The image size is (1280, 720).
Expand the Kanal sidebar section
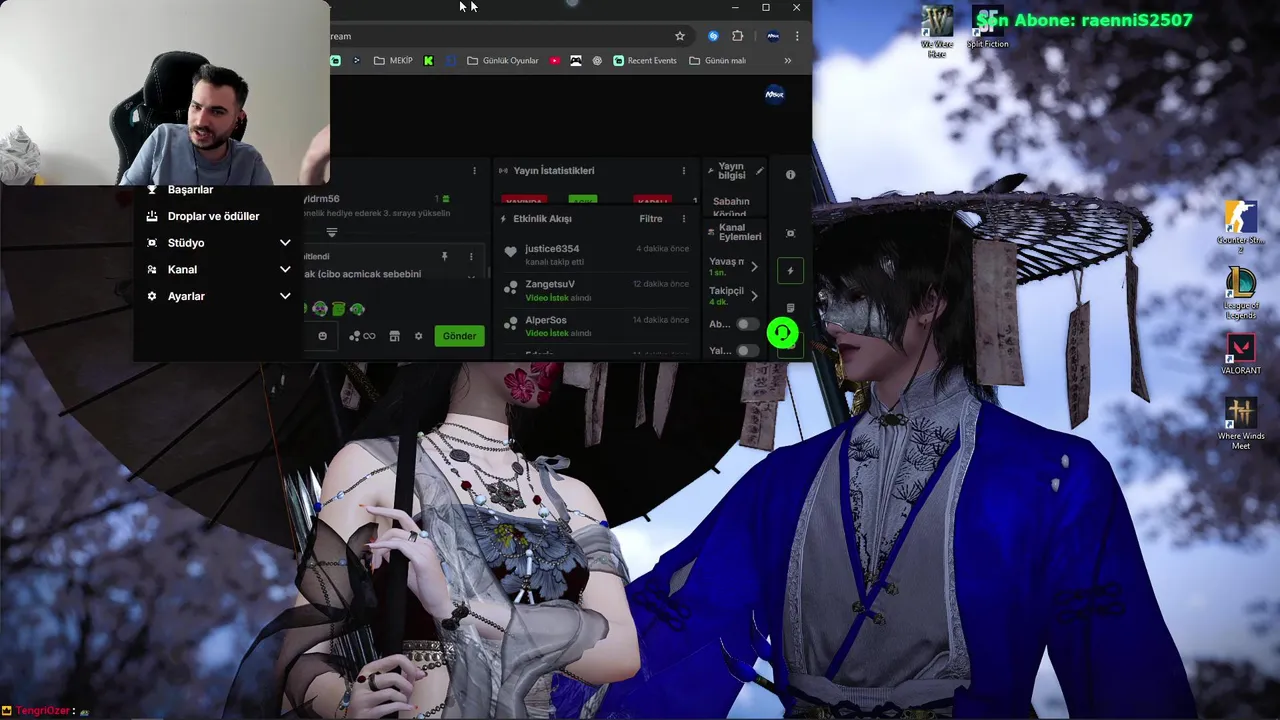285,270
